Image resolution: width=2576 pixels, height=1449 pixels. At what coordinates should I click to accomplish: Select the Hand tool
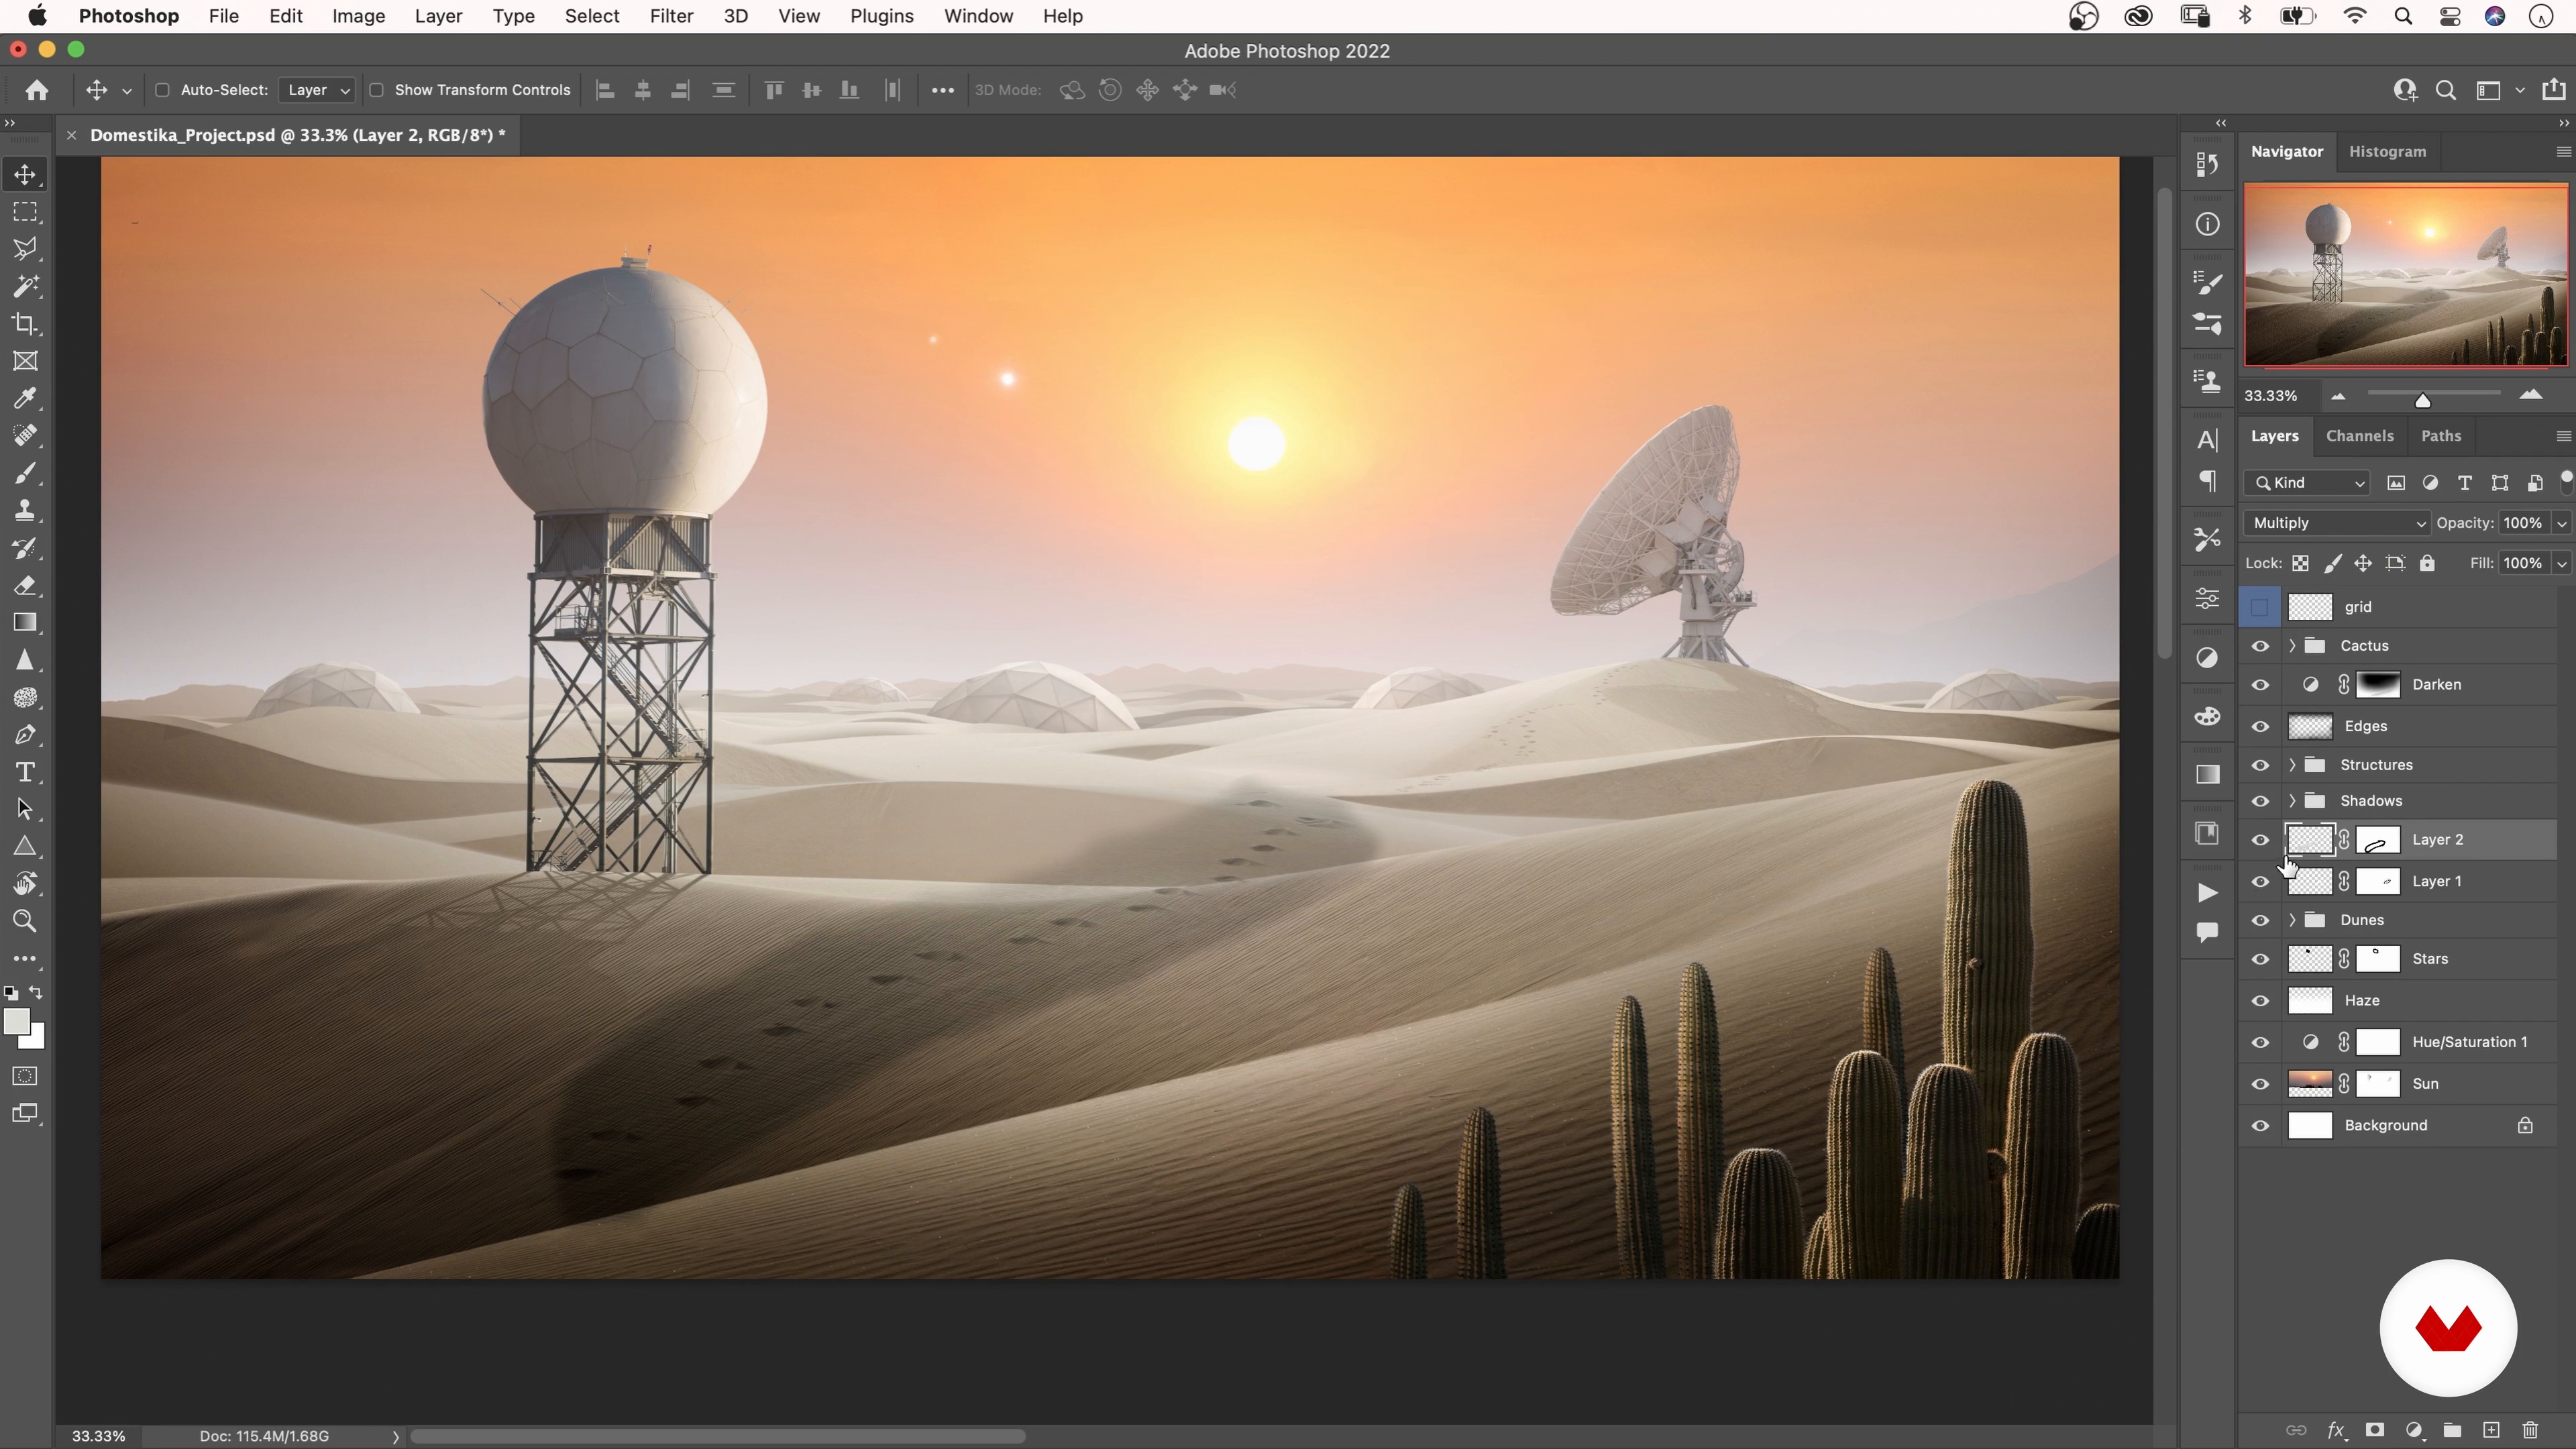point(25,884)
